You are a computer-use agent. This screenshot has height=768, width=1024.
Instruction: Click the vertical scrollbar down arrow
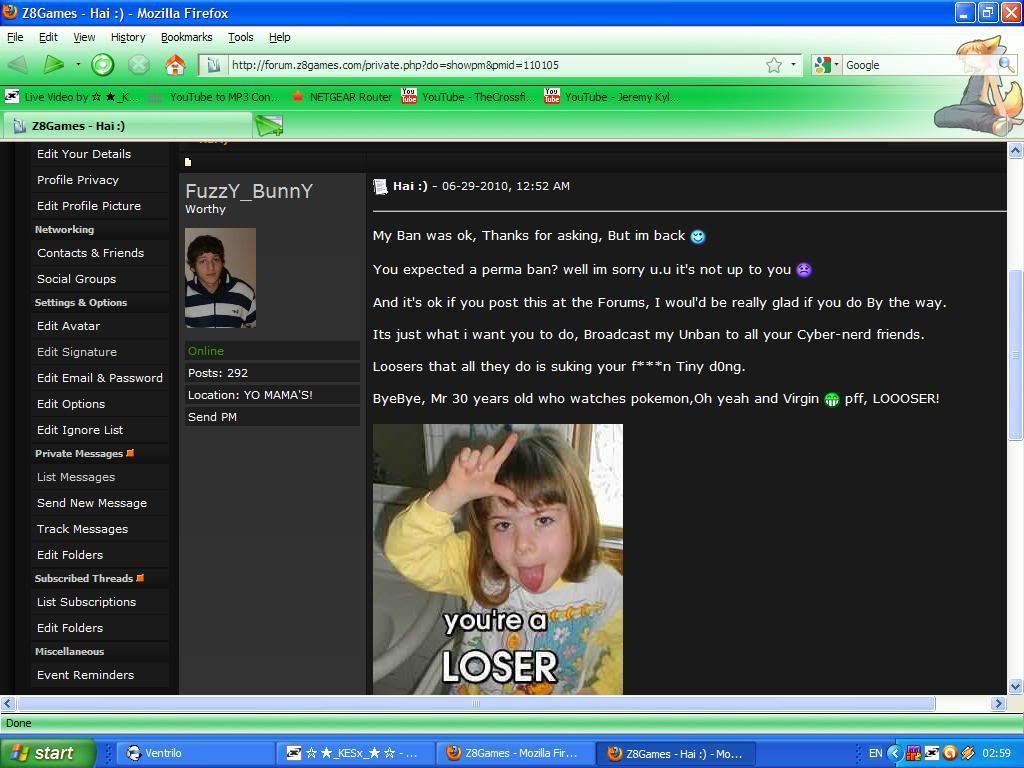click(1015, 686)
